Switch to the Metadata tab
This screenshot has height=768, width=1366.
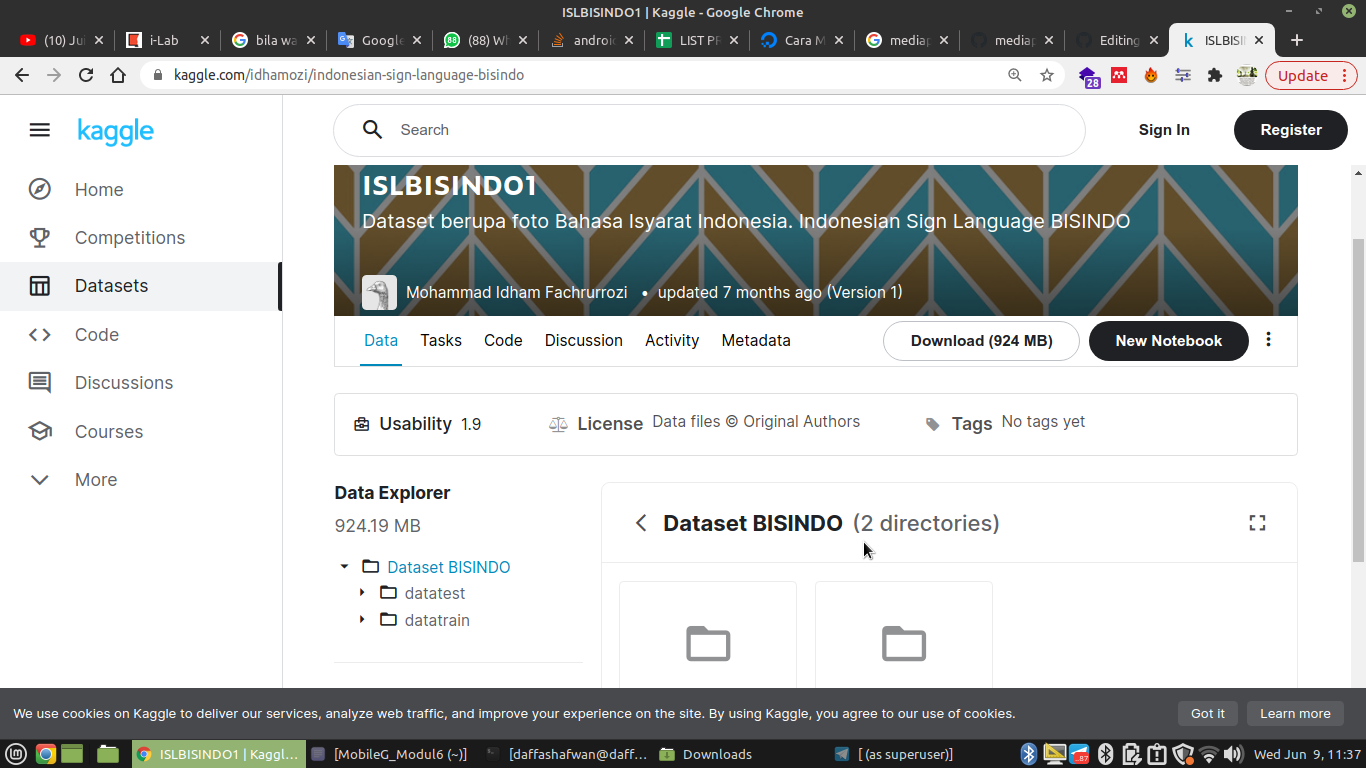(755, 340)
